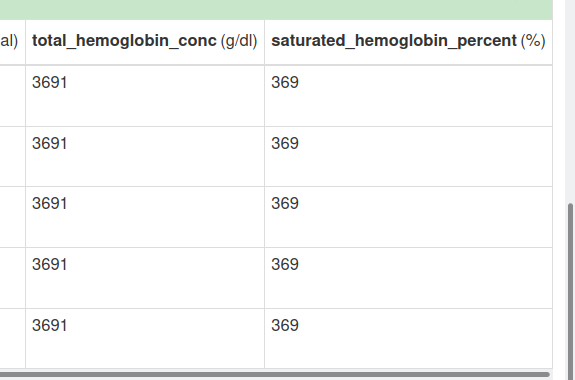575x380 pixels.
Task: Select the 3691 cell in the first row
Action: tap(145, 96)
